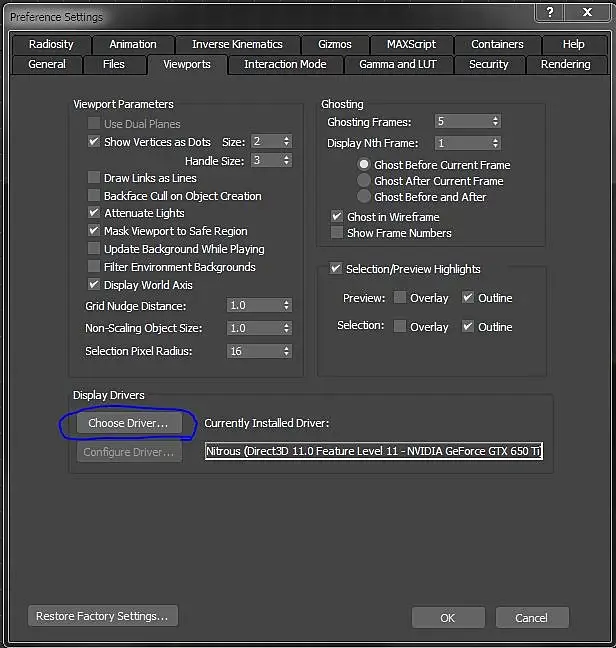Screen dimensions: 616x648
Task: Uncheck Selection Outline checkbox
Action: [468, 326]
